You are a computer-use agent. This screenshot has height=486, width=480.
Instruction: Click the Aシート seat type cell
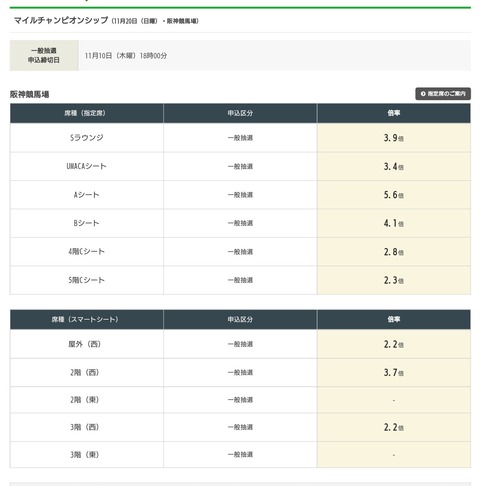point(87,195)
